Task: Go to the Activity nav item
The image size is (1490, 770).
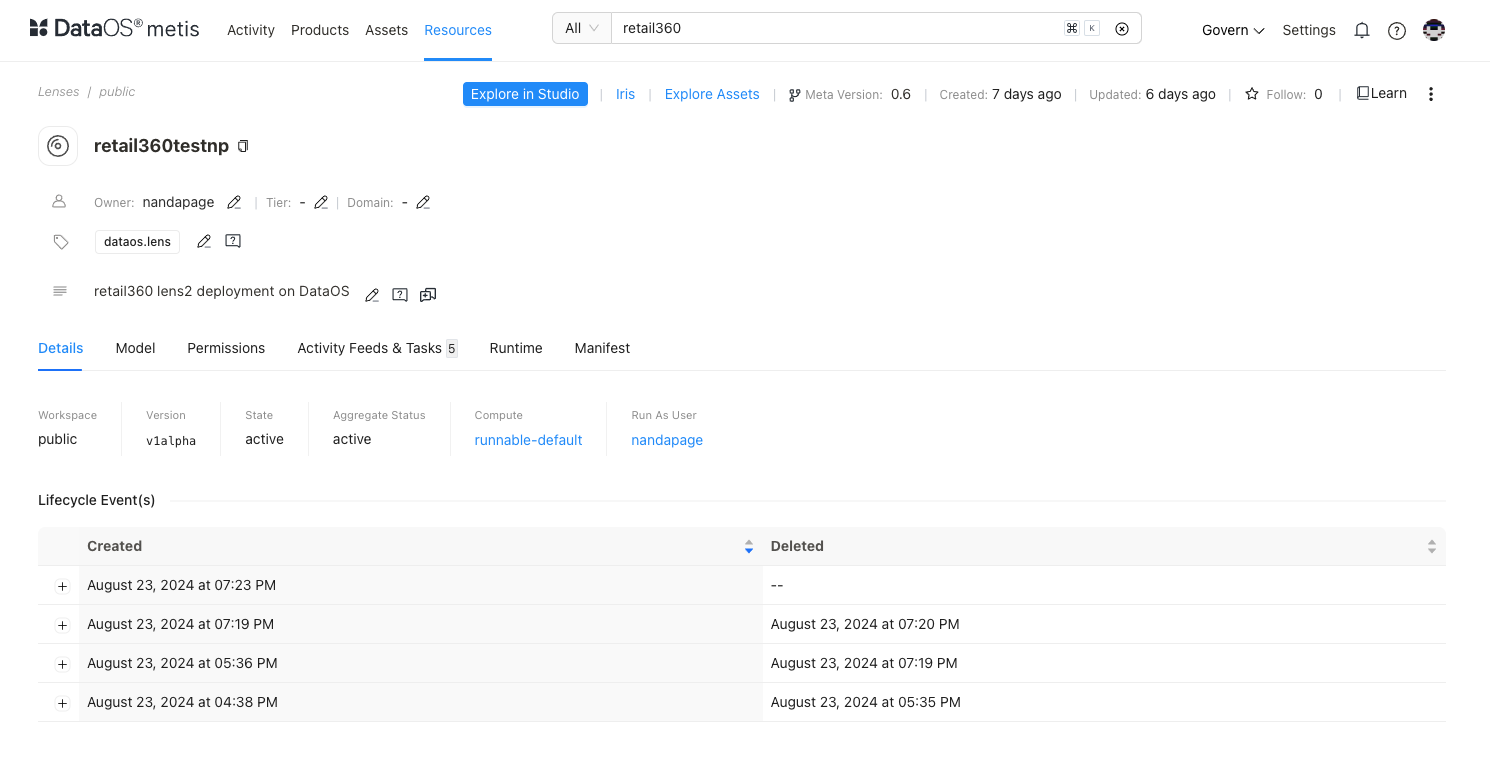Action: [x=251, y=30]
